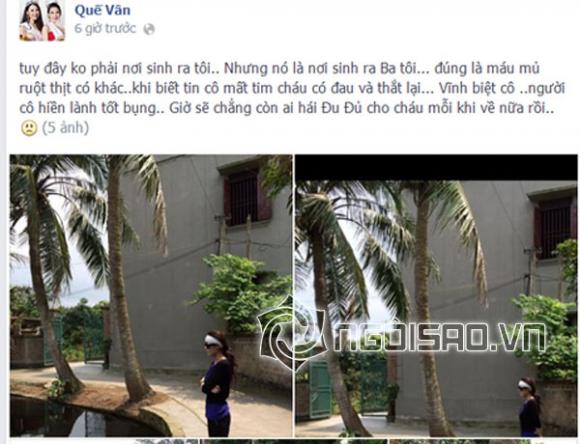The height and width of the screenshot is (444, 580).
Task: Open the right photo with the black top bar
Action: [436, 296]
